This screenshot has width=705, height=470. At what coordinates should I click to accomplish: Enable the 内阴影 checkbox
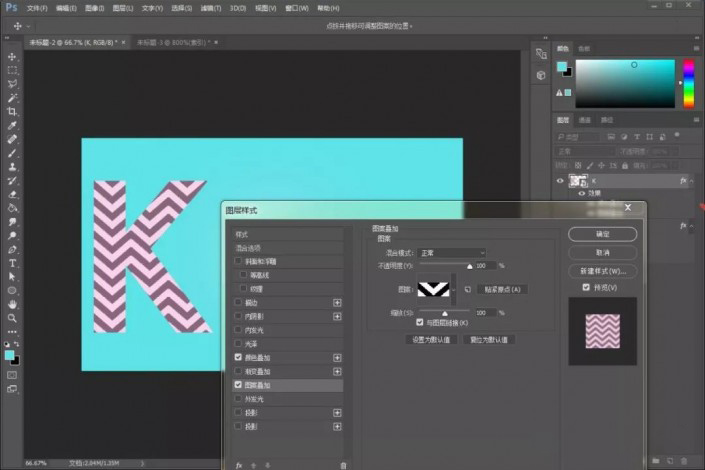[238, 316]
